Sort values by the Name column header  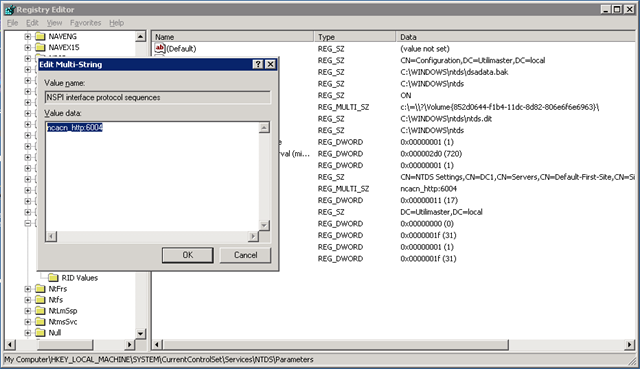[233, 37]
